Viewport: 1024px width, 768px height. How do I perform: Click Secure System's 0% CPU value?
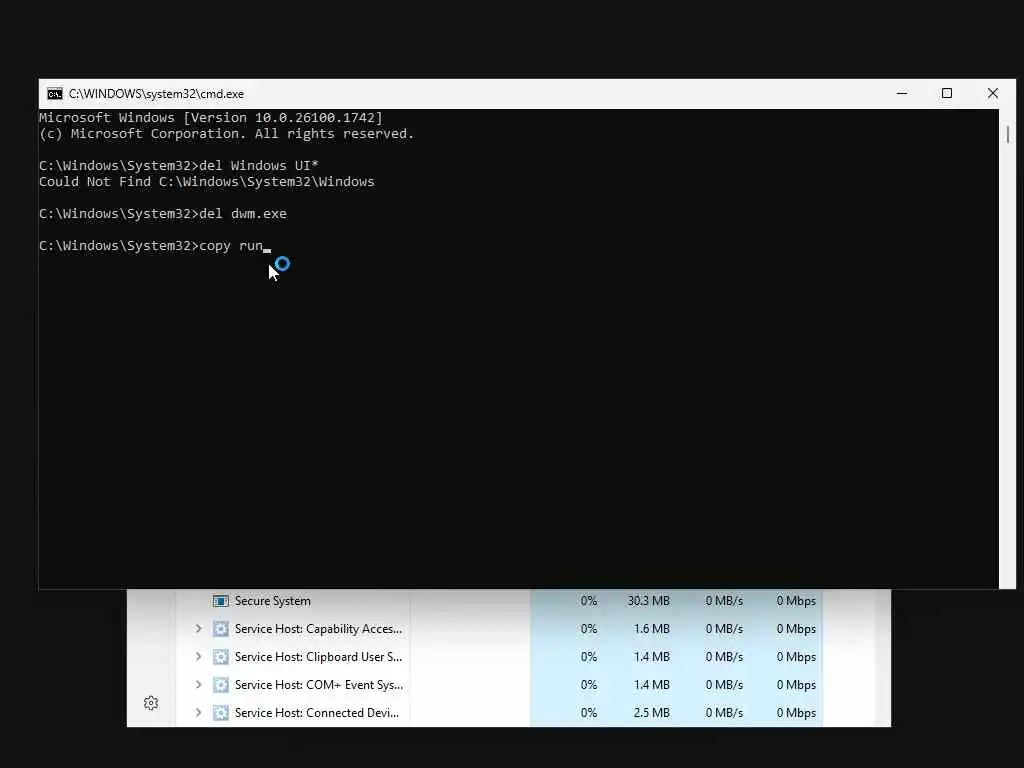[x=588, y=601]
